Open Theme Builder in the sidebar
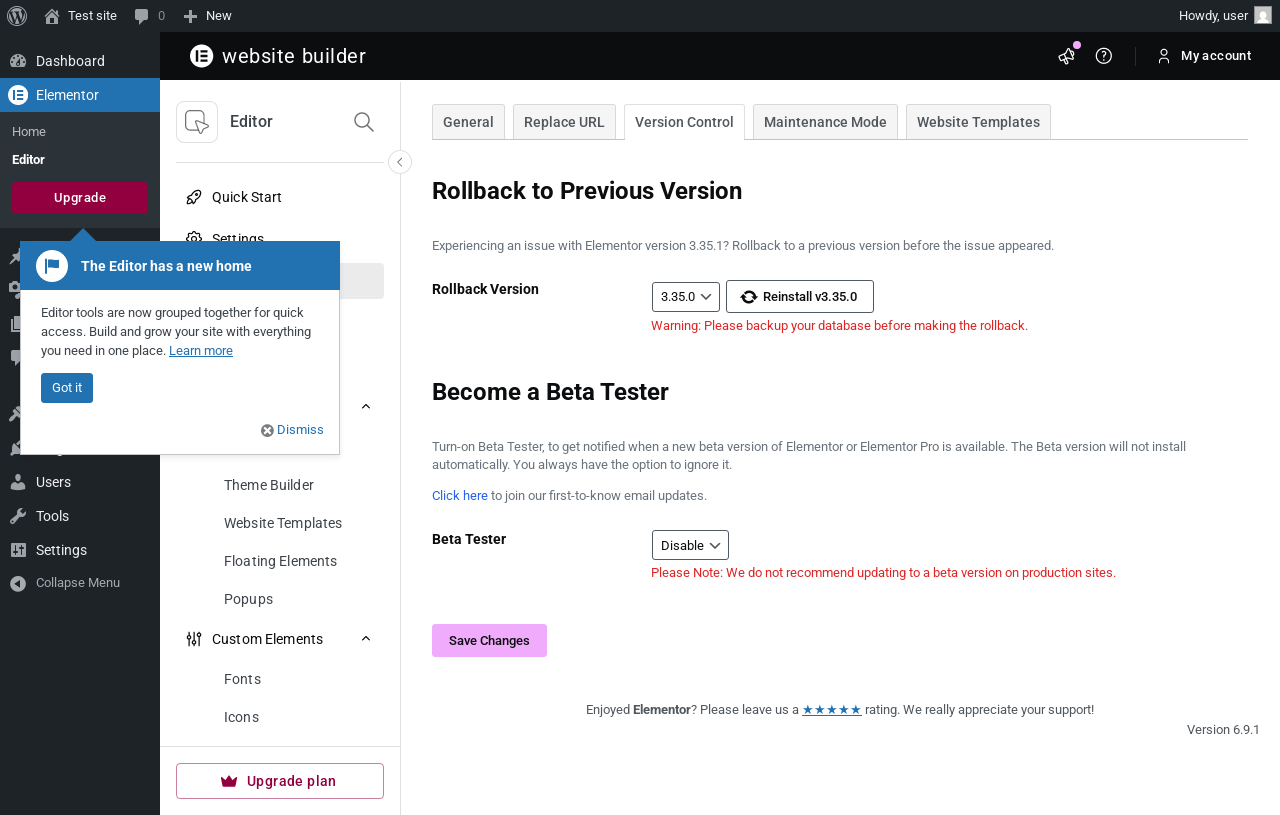 pos(269,485)
